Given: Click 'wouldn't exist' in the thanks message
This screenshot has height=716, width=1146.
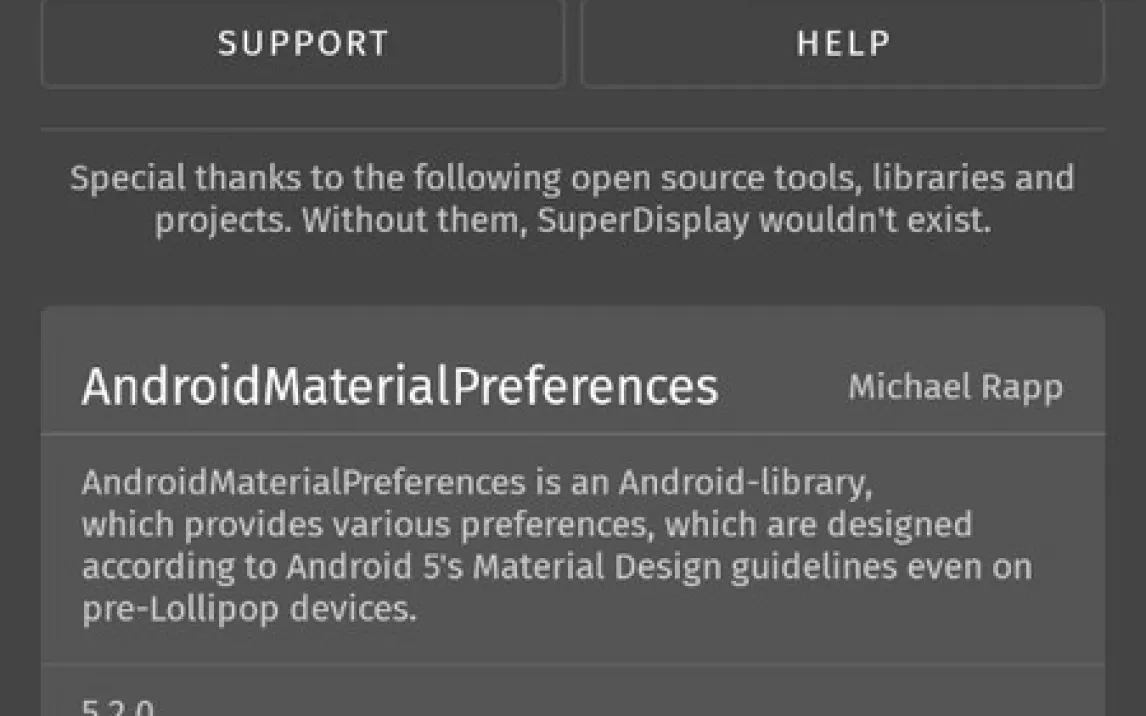Looking at the screenshot, I should [x=874, y=220].
